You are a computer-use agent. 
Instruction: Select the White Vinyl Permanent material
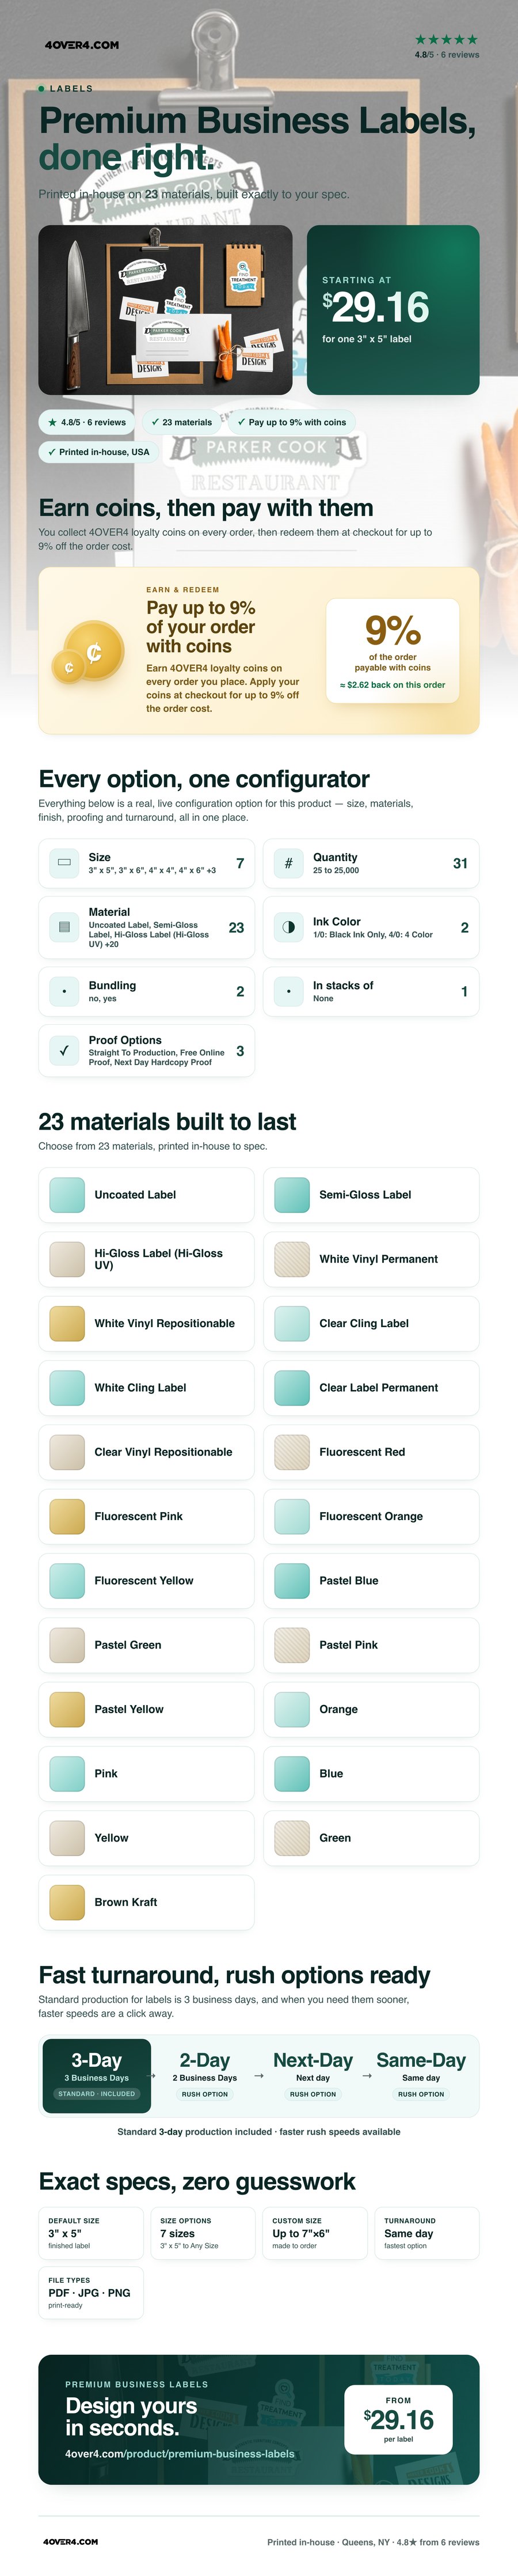point(371,1259)
